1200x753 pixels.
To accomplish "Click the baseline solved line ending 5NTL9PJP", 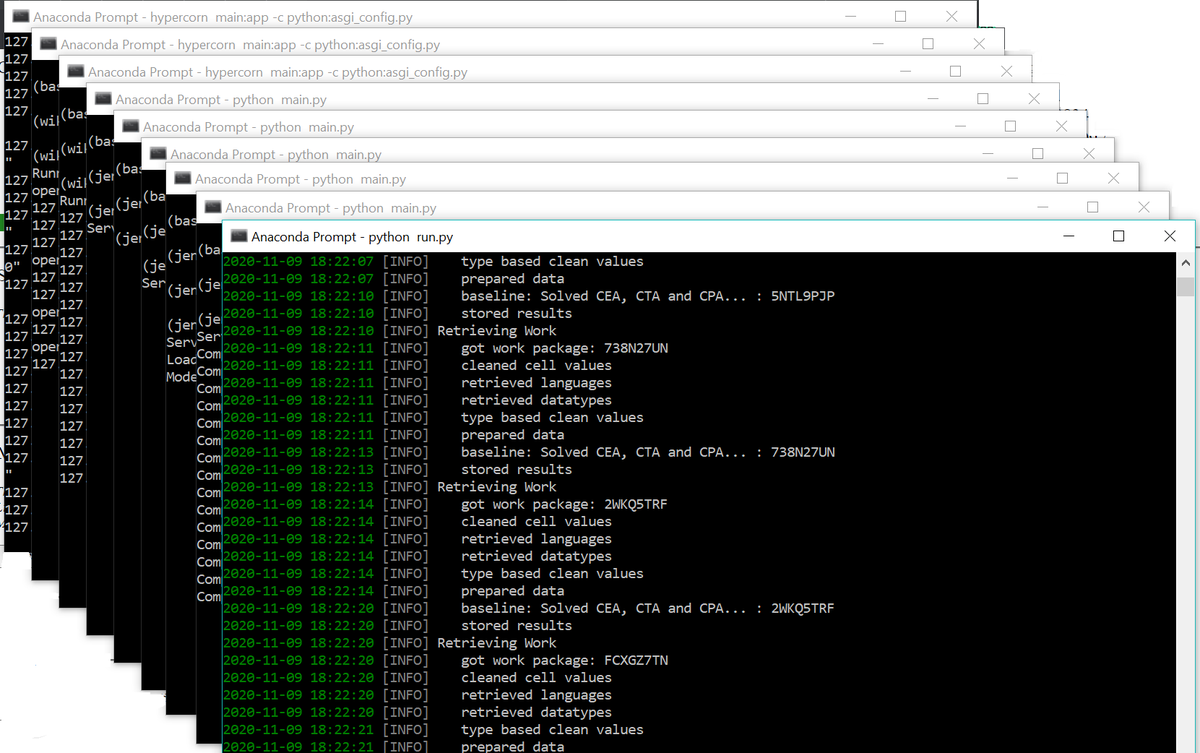I will click(647, 296).
